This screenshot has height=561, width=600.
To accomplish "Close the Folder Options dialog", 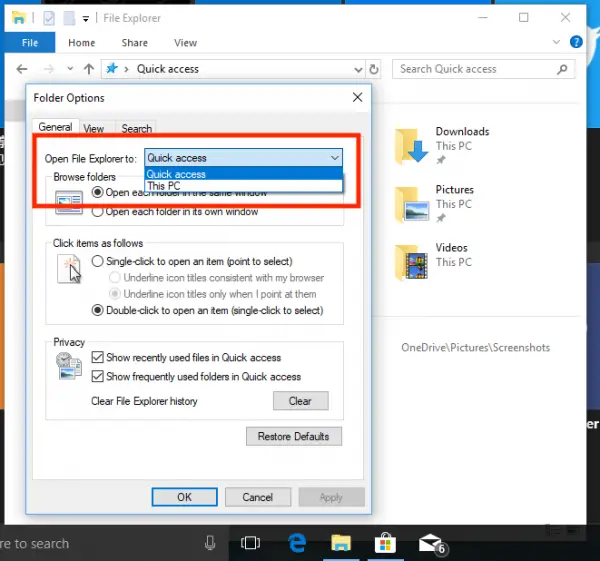I will [357, 97].
